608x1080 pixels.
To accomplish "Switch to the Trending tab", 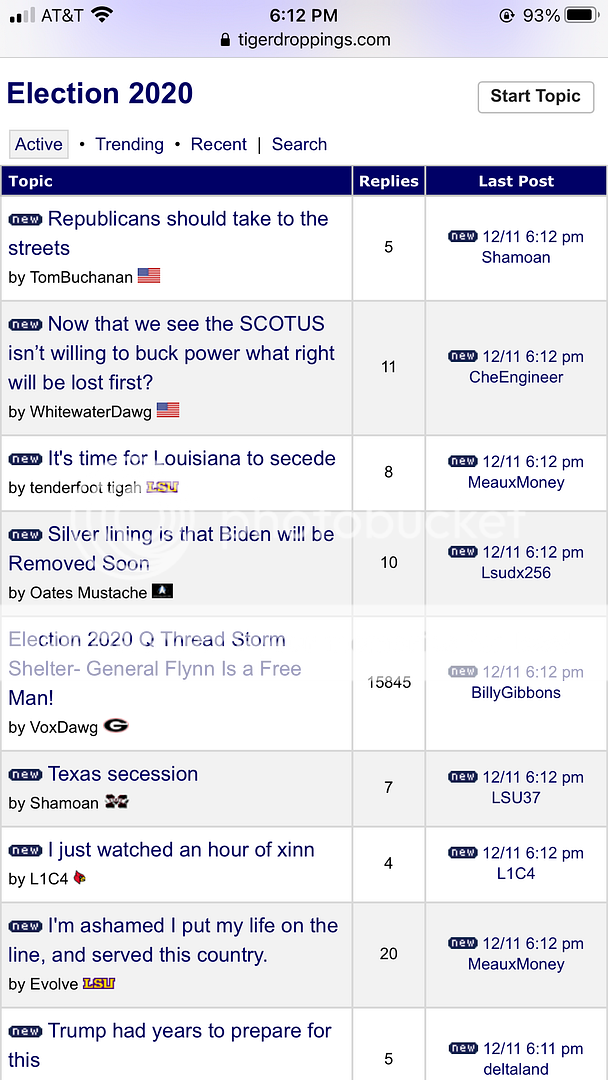I will pyautogui.click(x=129, y=144).
